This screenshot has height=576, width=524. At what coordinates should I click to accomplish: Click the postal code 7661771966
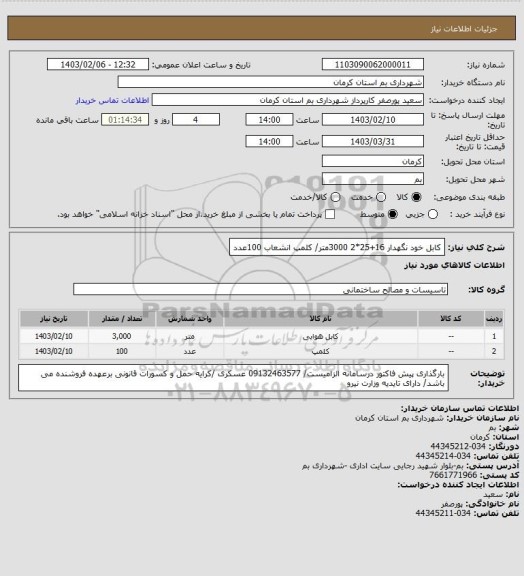pyautogui.click(x=453, y=475)
